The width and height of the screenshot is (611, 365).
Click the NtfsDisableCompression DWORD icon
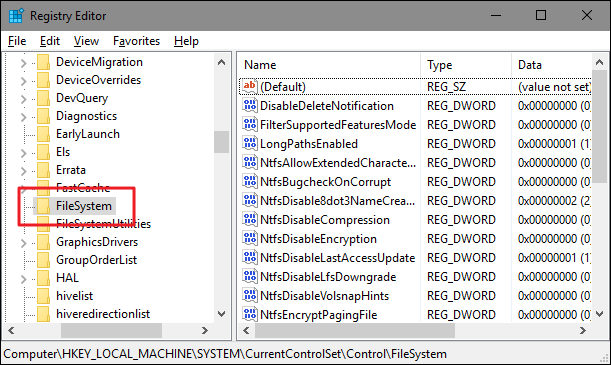(x=249, y=220)
